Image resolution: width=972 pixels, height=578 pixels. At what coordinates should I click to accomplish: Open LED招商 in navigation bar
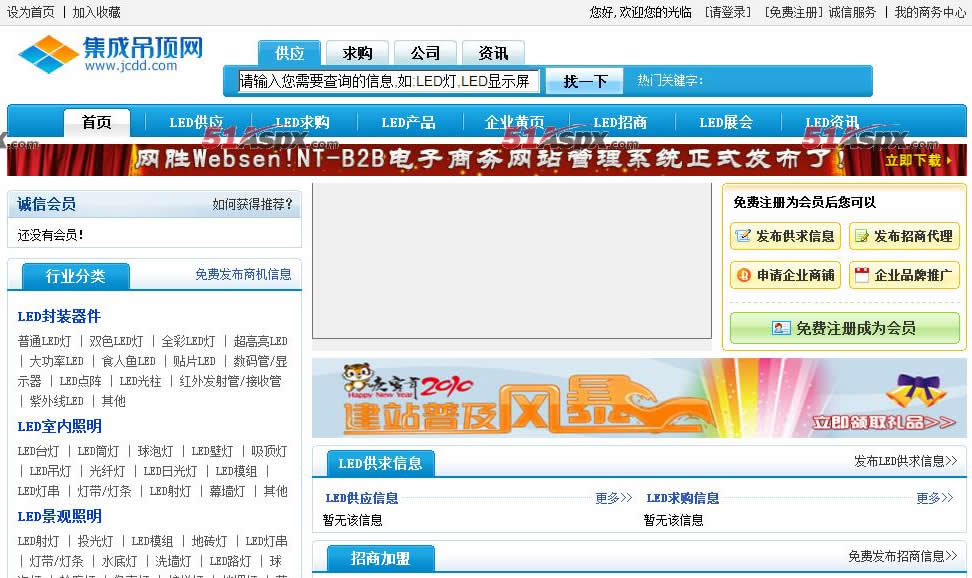click(x=620, y=122)
